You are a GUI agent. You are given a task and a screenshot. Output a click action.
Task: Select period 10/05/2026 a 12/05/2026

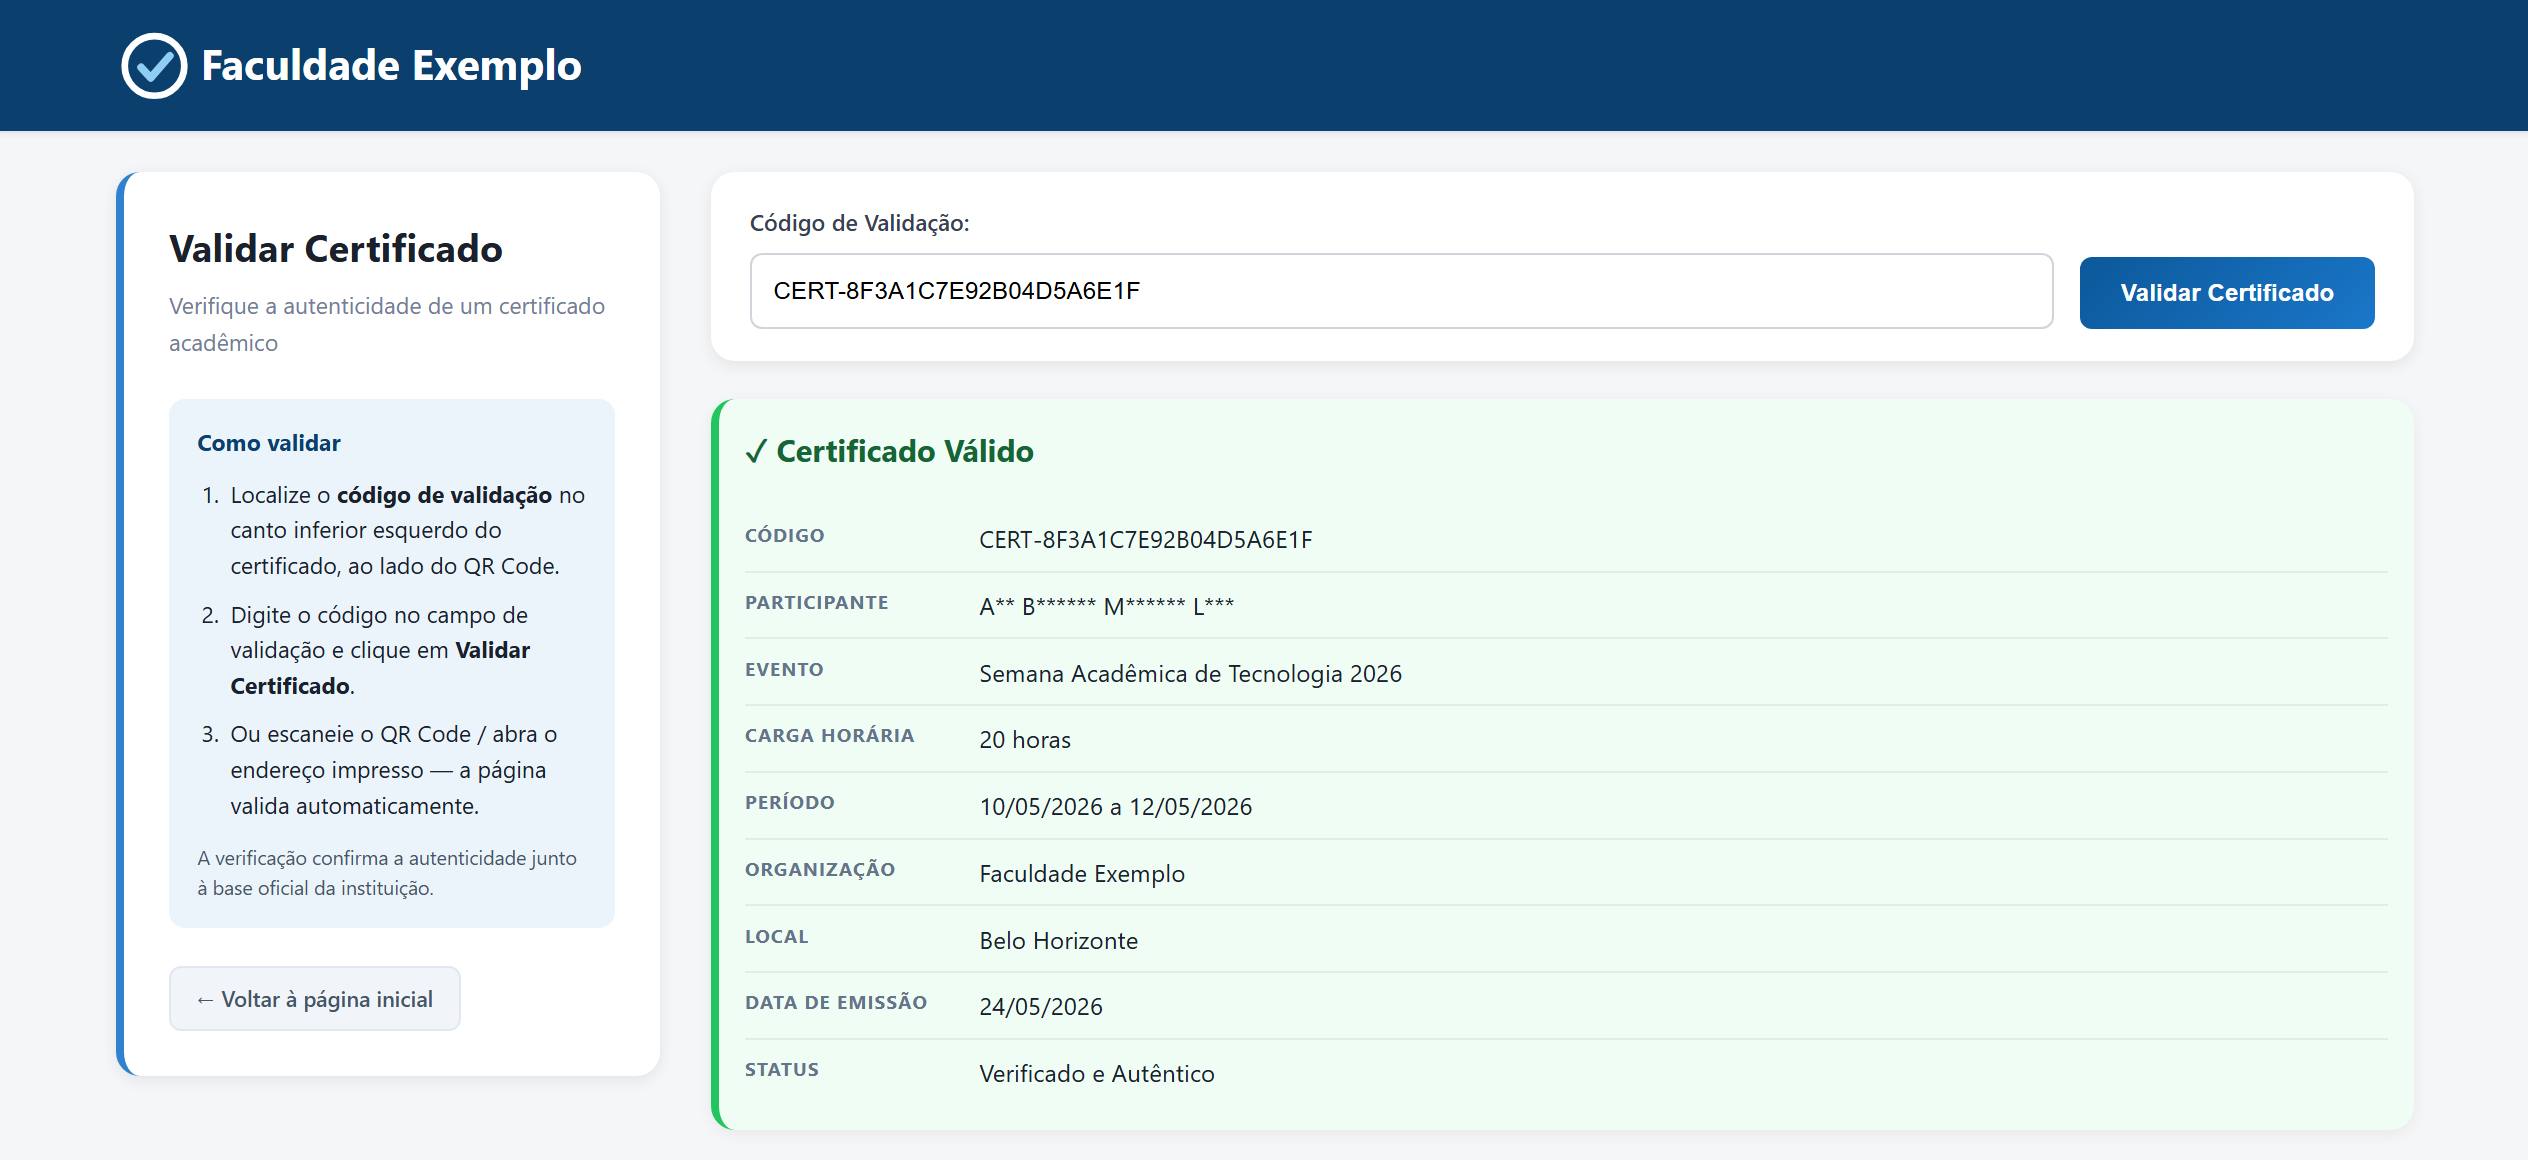tap(1116, 807)
